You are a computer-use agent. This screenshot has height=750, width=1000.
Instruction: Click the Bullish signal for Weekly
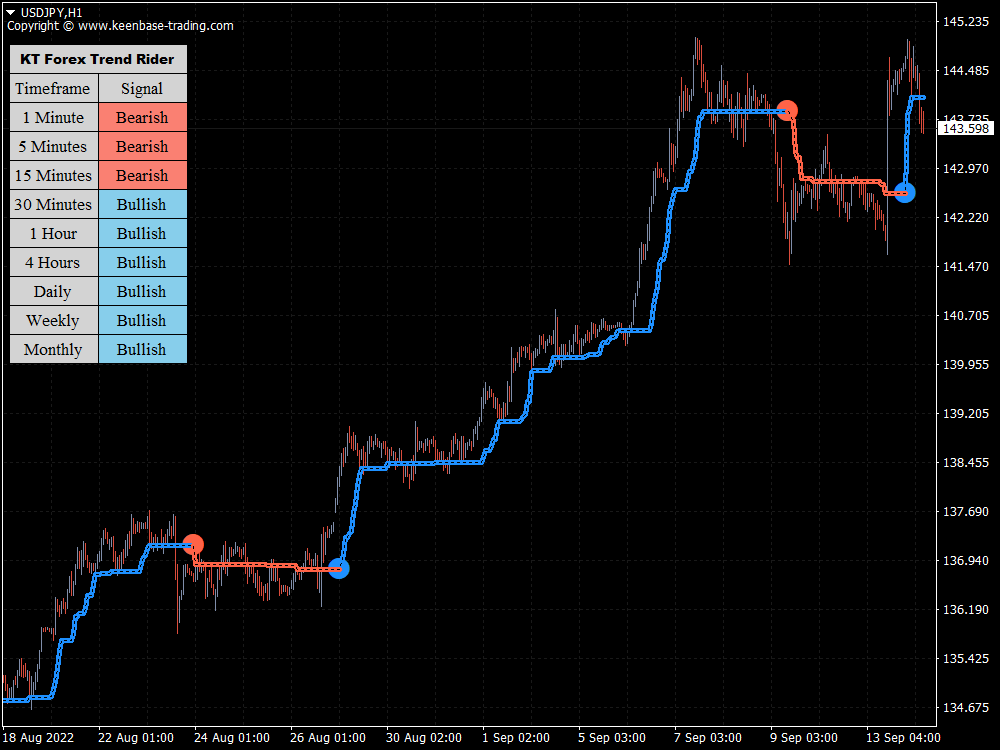(143, 320)
